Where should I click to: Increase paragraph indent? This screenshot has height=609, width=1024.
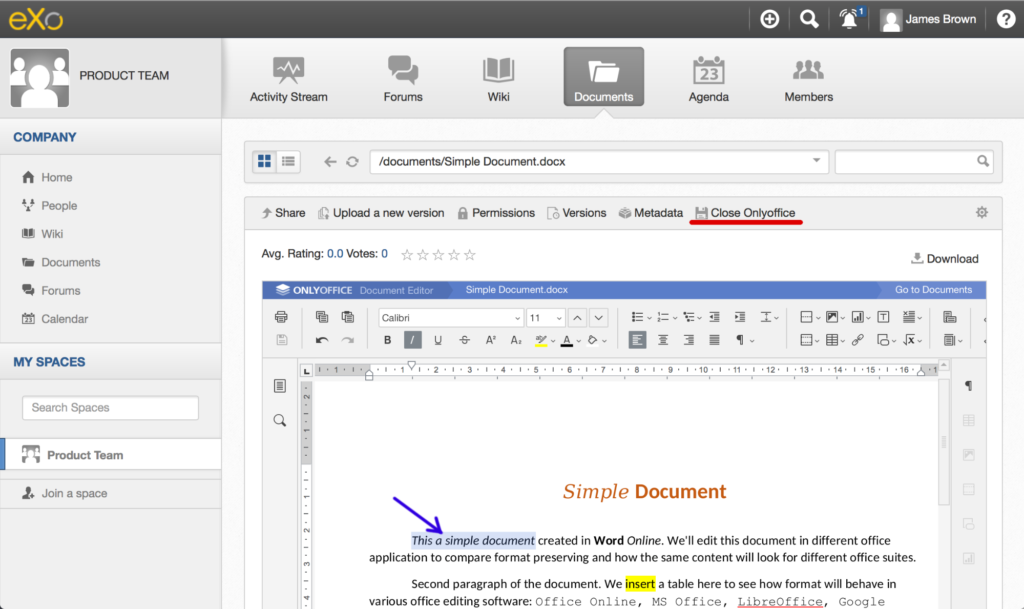click(x=739, y=317)
